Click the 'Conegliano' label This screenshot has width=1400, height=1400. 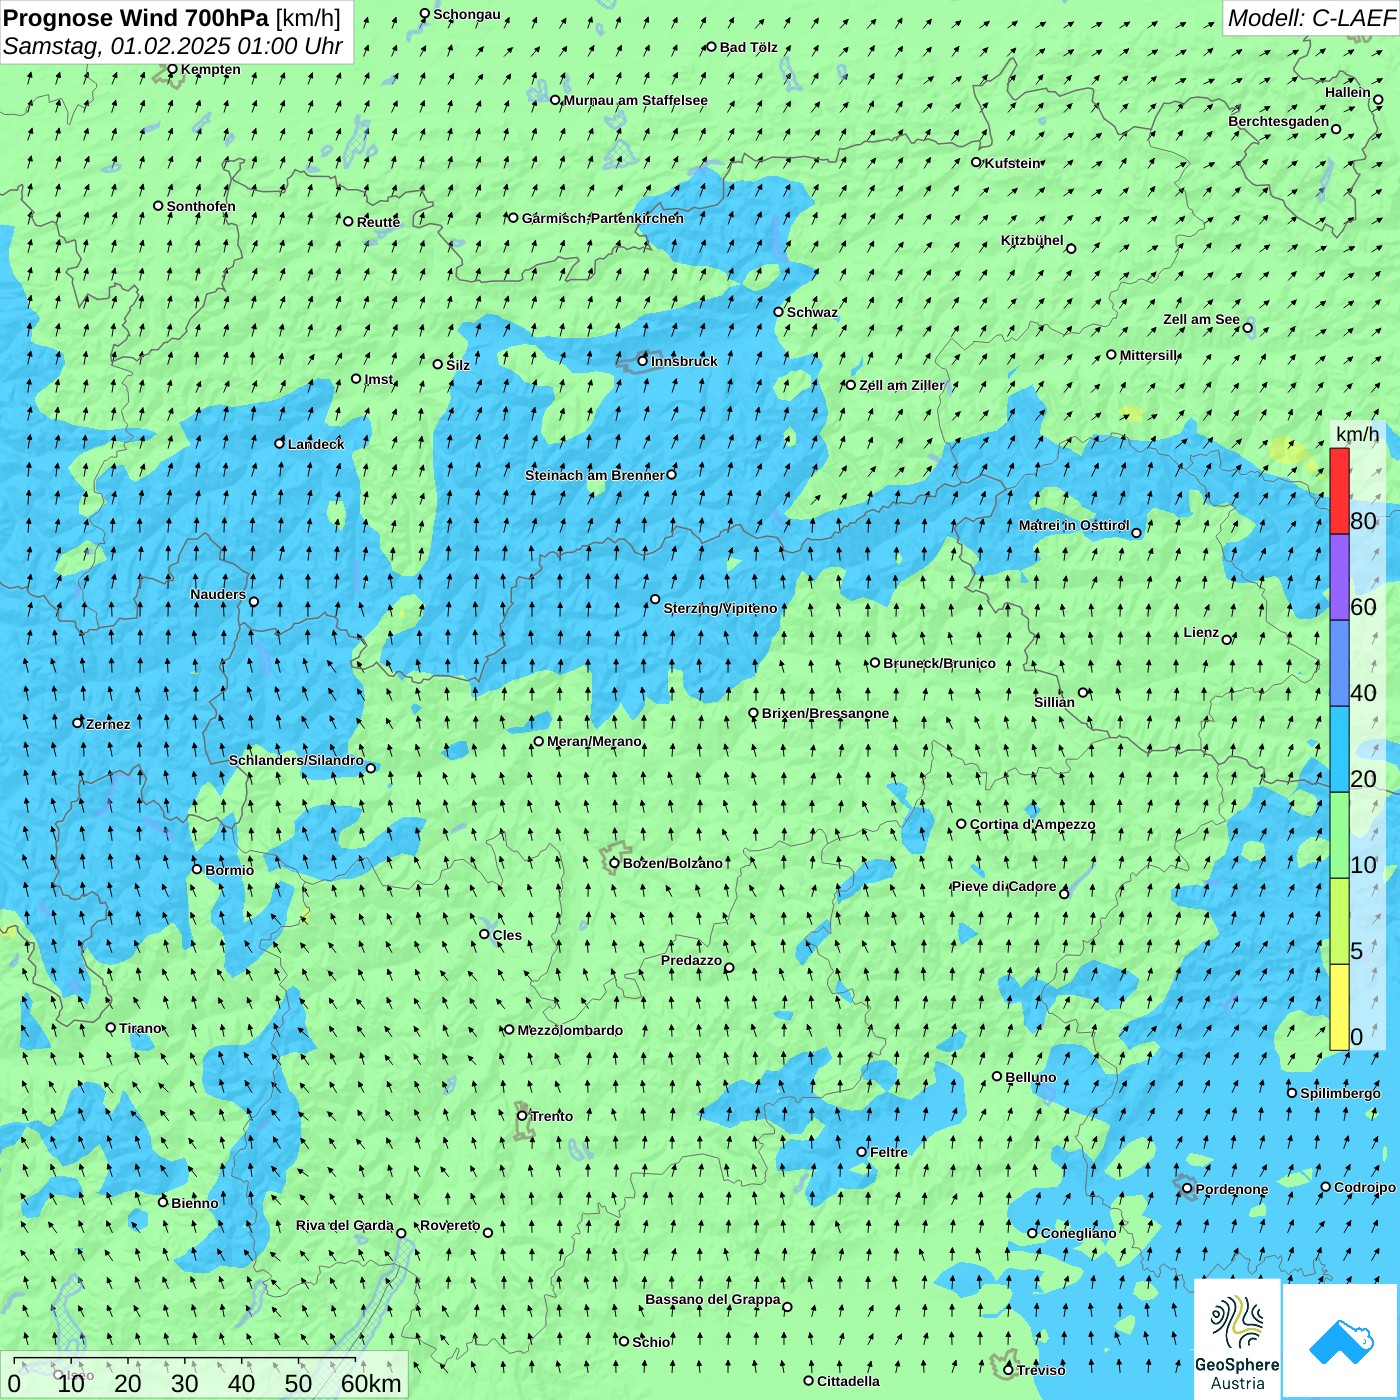pyautogui.click(x=1078, y=1233)
